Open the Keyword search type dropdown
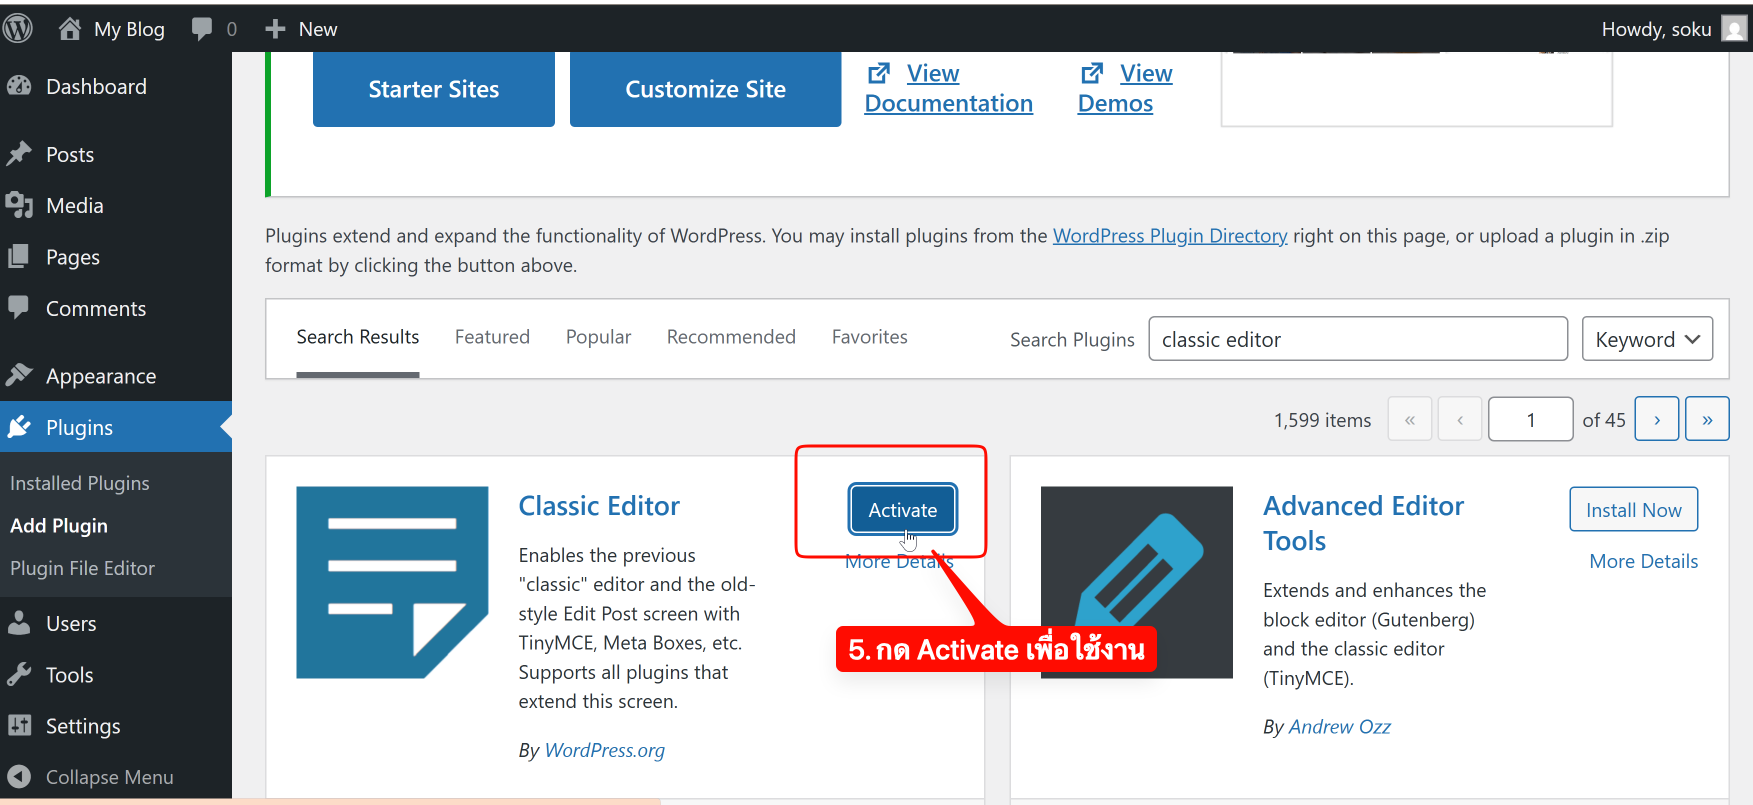This screenshot has height=805, width=1753. 1646,339
